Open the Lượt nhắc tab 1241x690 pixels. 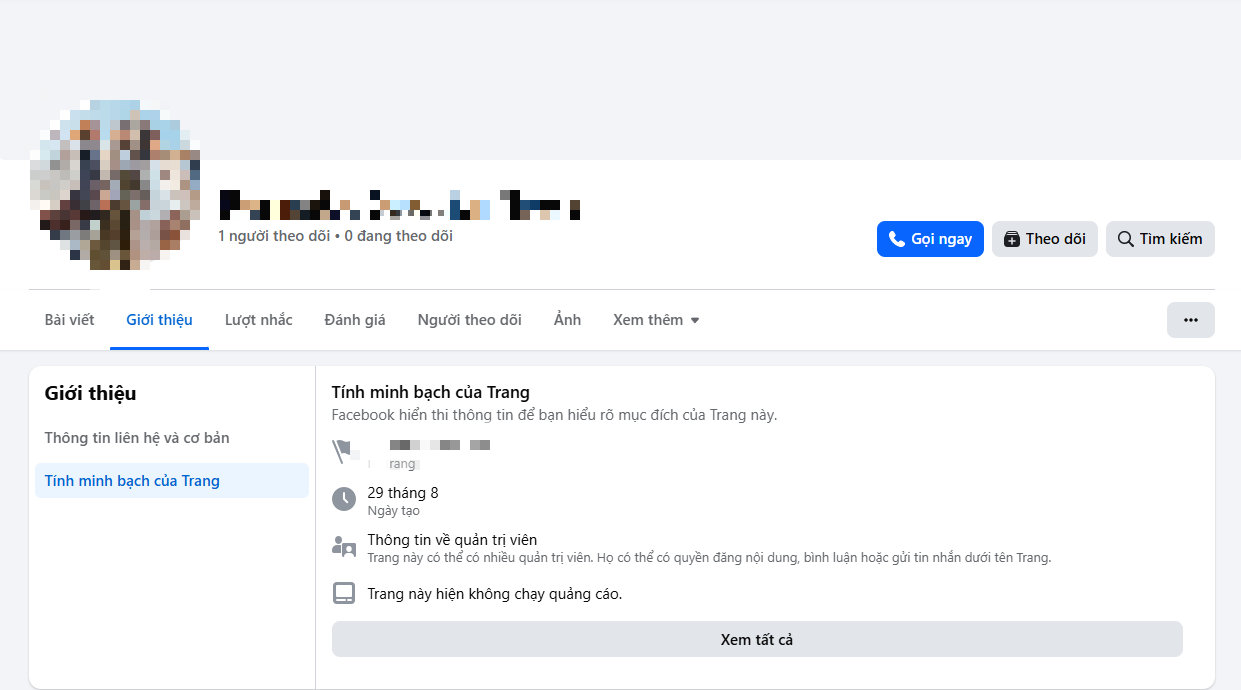[259, 320]
